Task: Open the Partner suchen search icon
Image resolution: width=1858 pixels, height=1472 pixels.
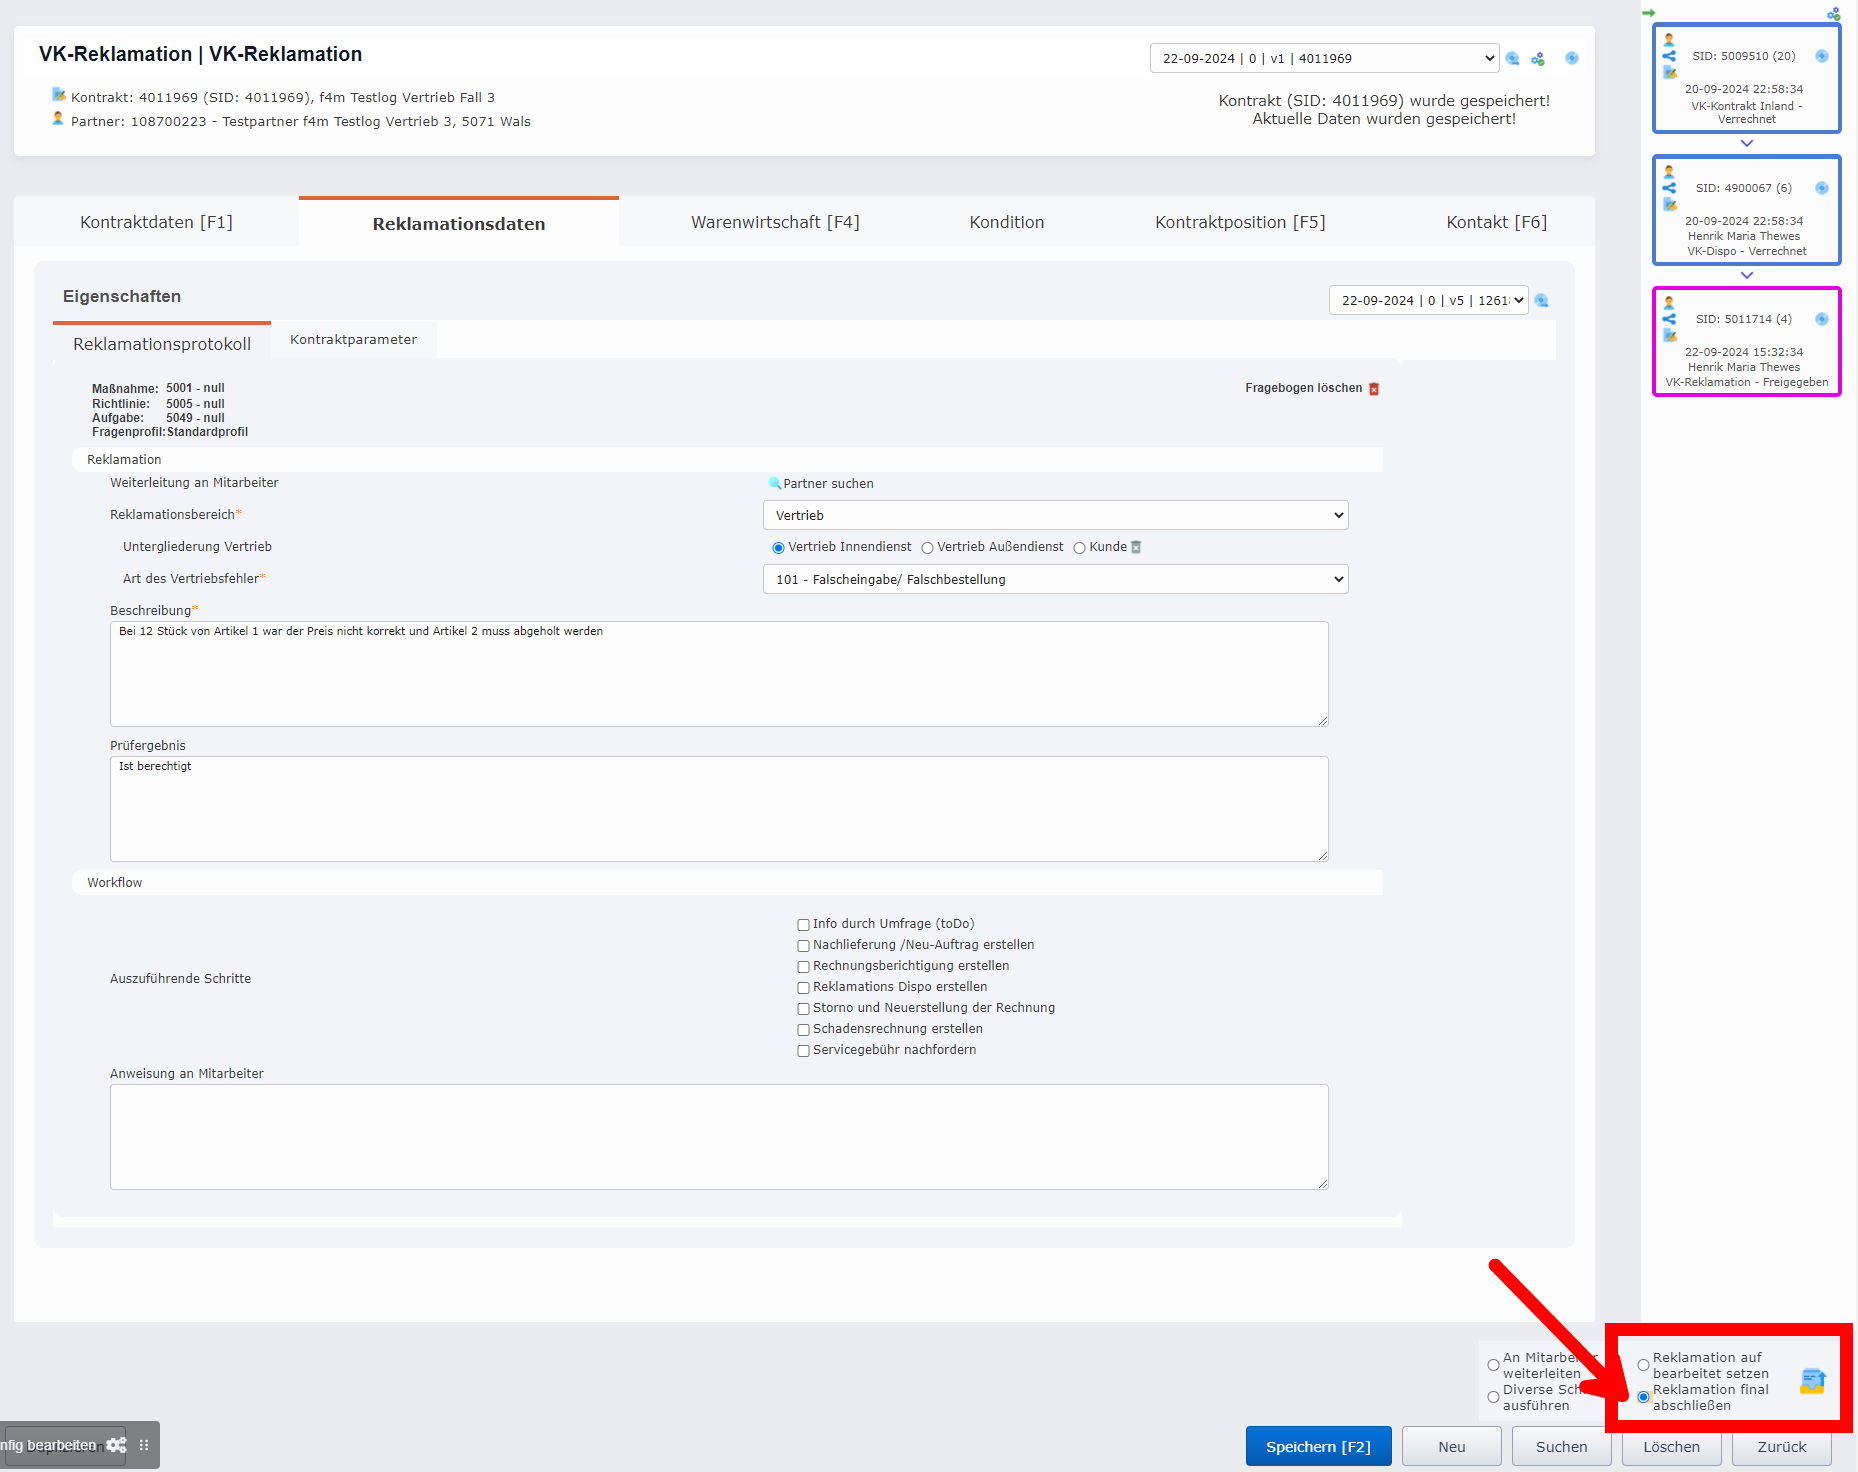Action: (x=774, y=484)
